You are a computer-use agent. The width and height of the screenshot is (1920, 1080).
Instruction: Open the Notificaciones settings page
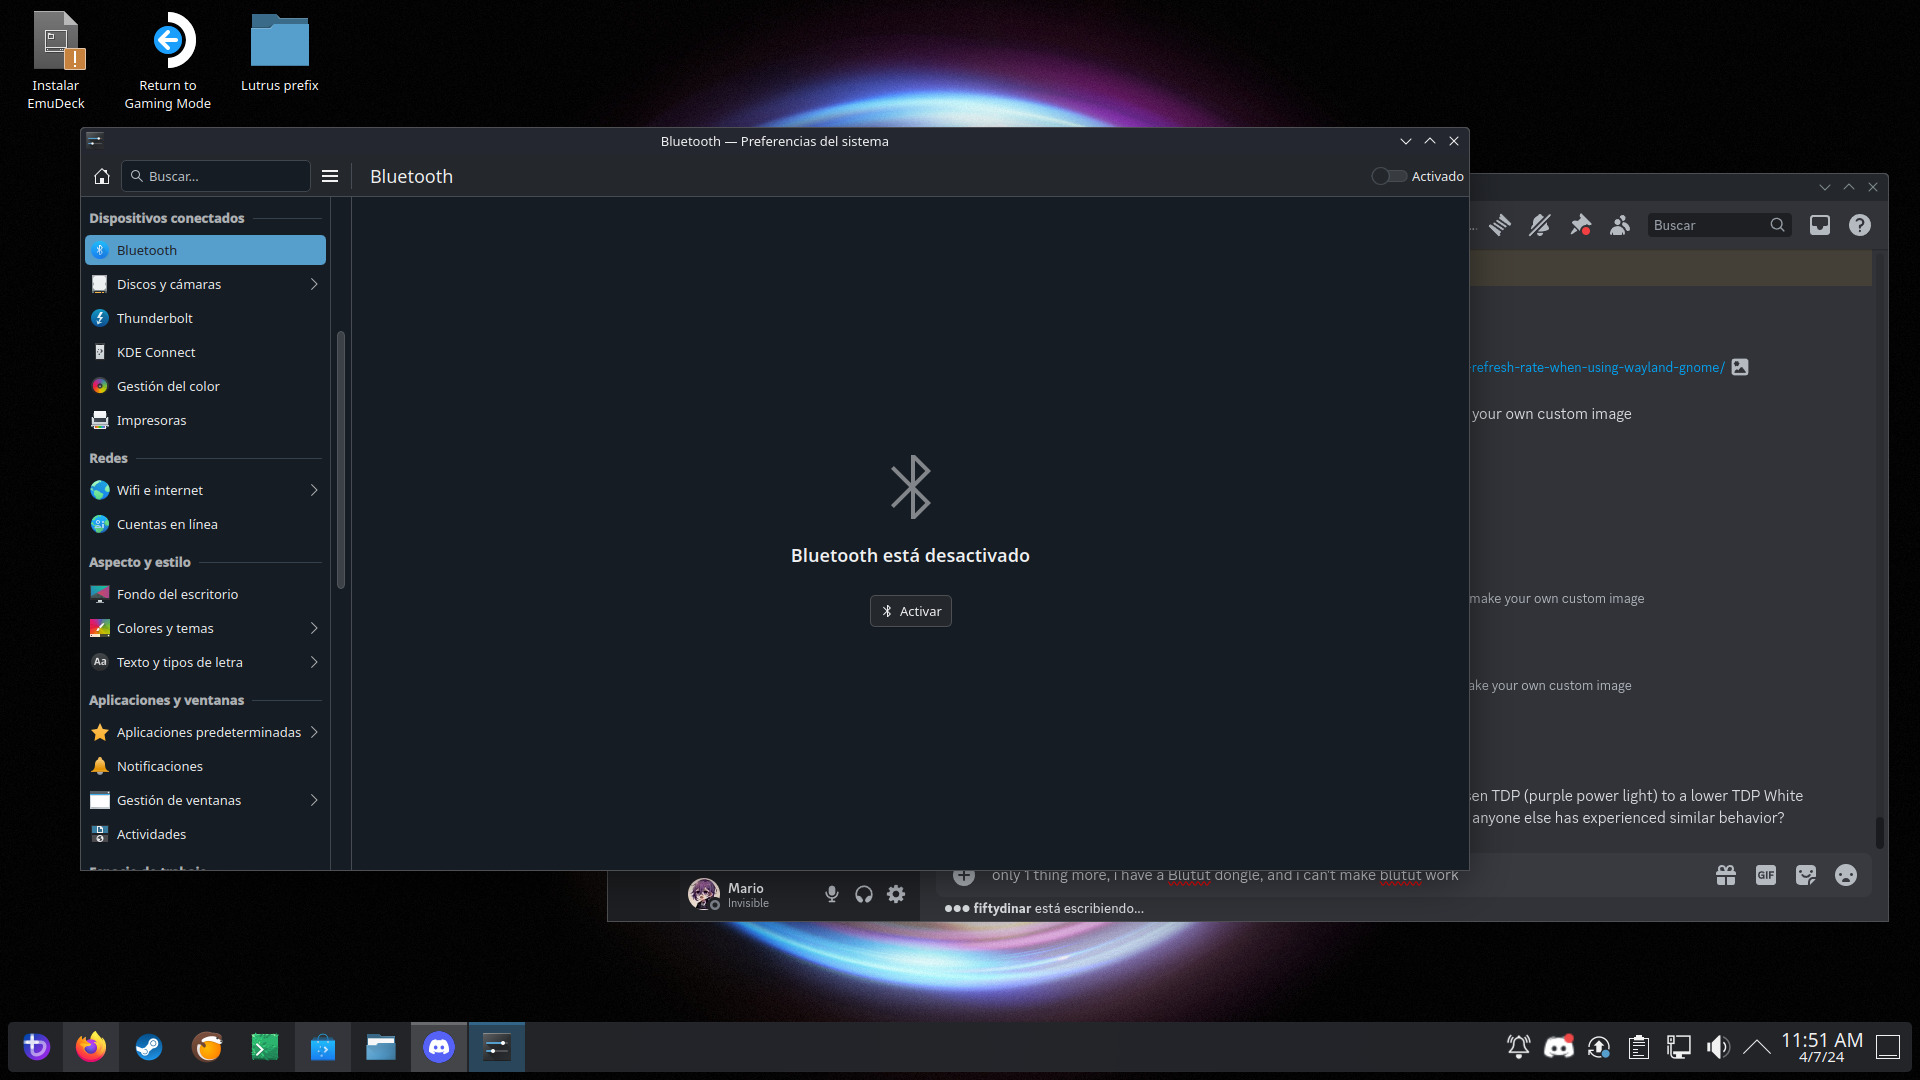click(x=160, y=766)
